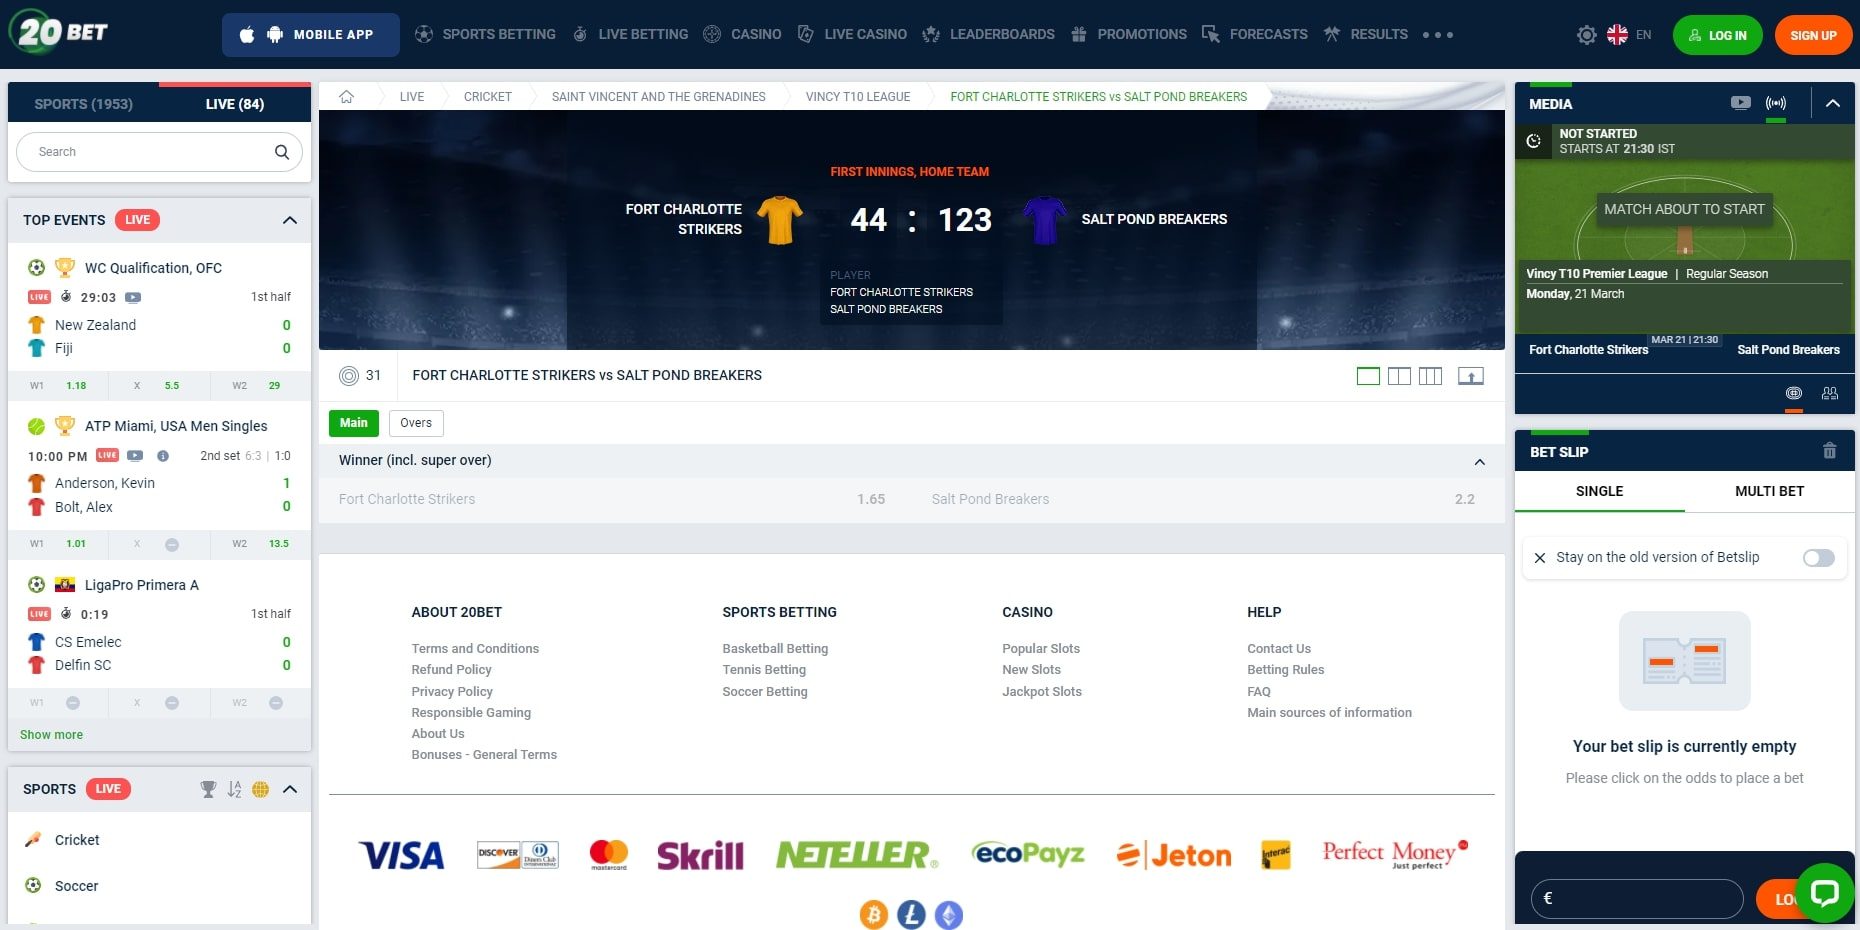This screenshot has height=930, width=1860.
Task: Click pitch view icon below match tracker
Action: (x=1794, y=393)
